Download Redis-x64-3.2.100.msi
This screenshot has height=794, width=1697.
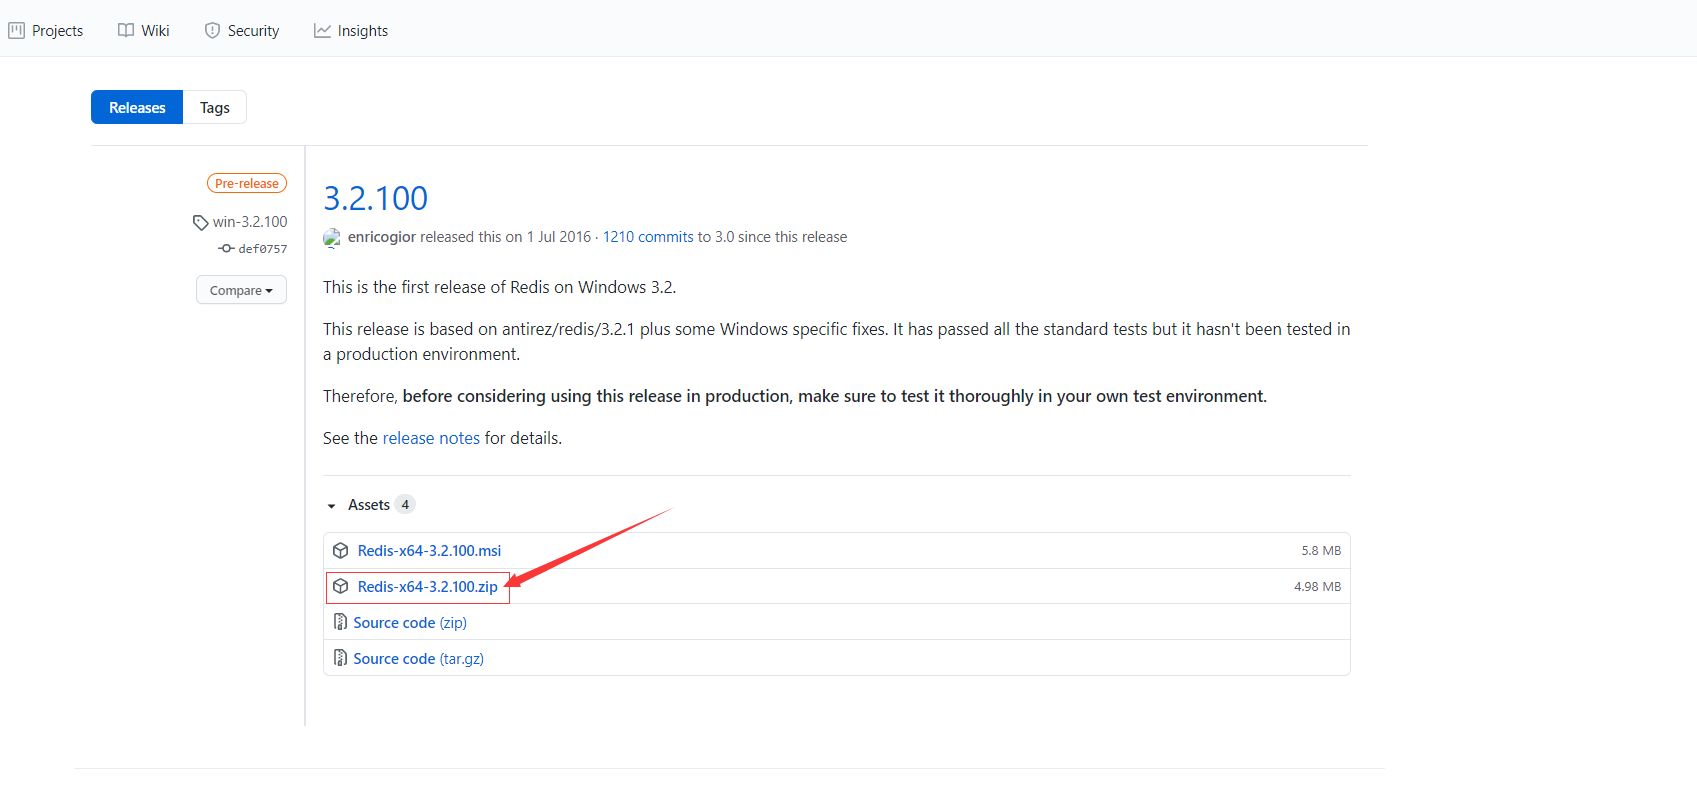point(429,551)
